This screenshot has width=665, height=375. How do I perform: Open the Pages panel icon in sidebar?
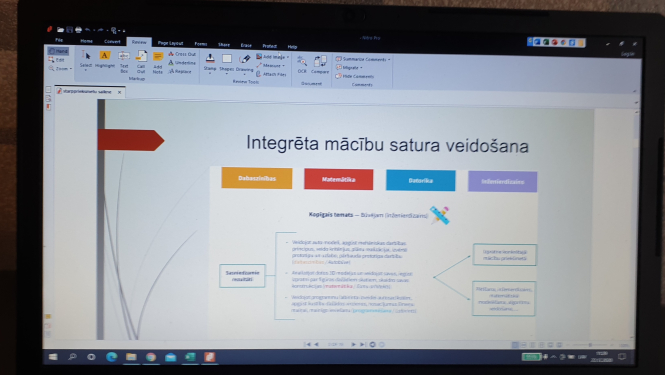(48, 90)
